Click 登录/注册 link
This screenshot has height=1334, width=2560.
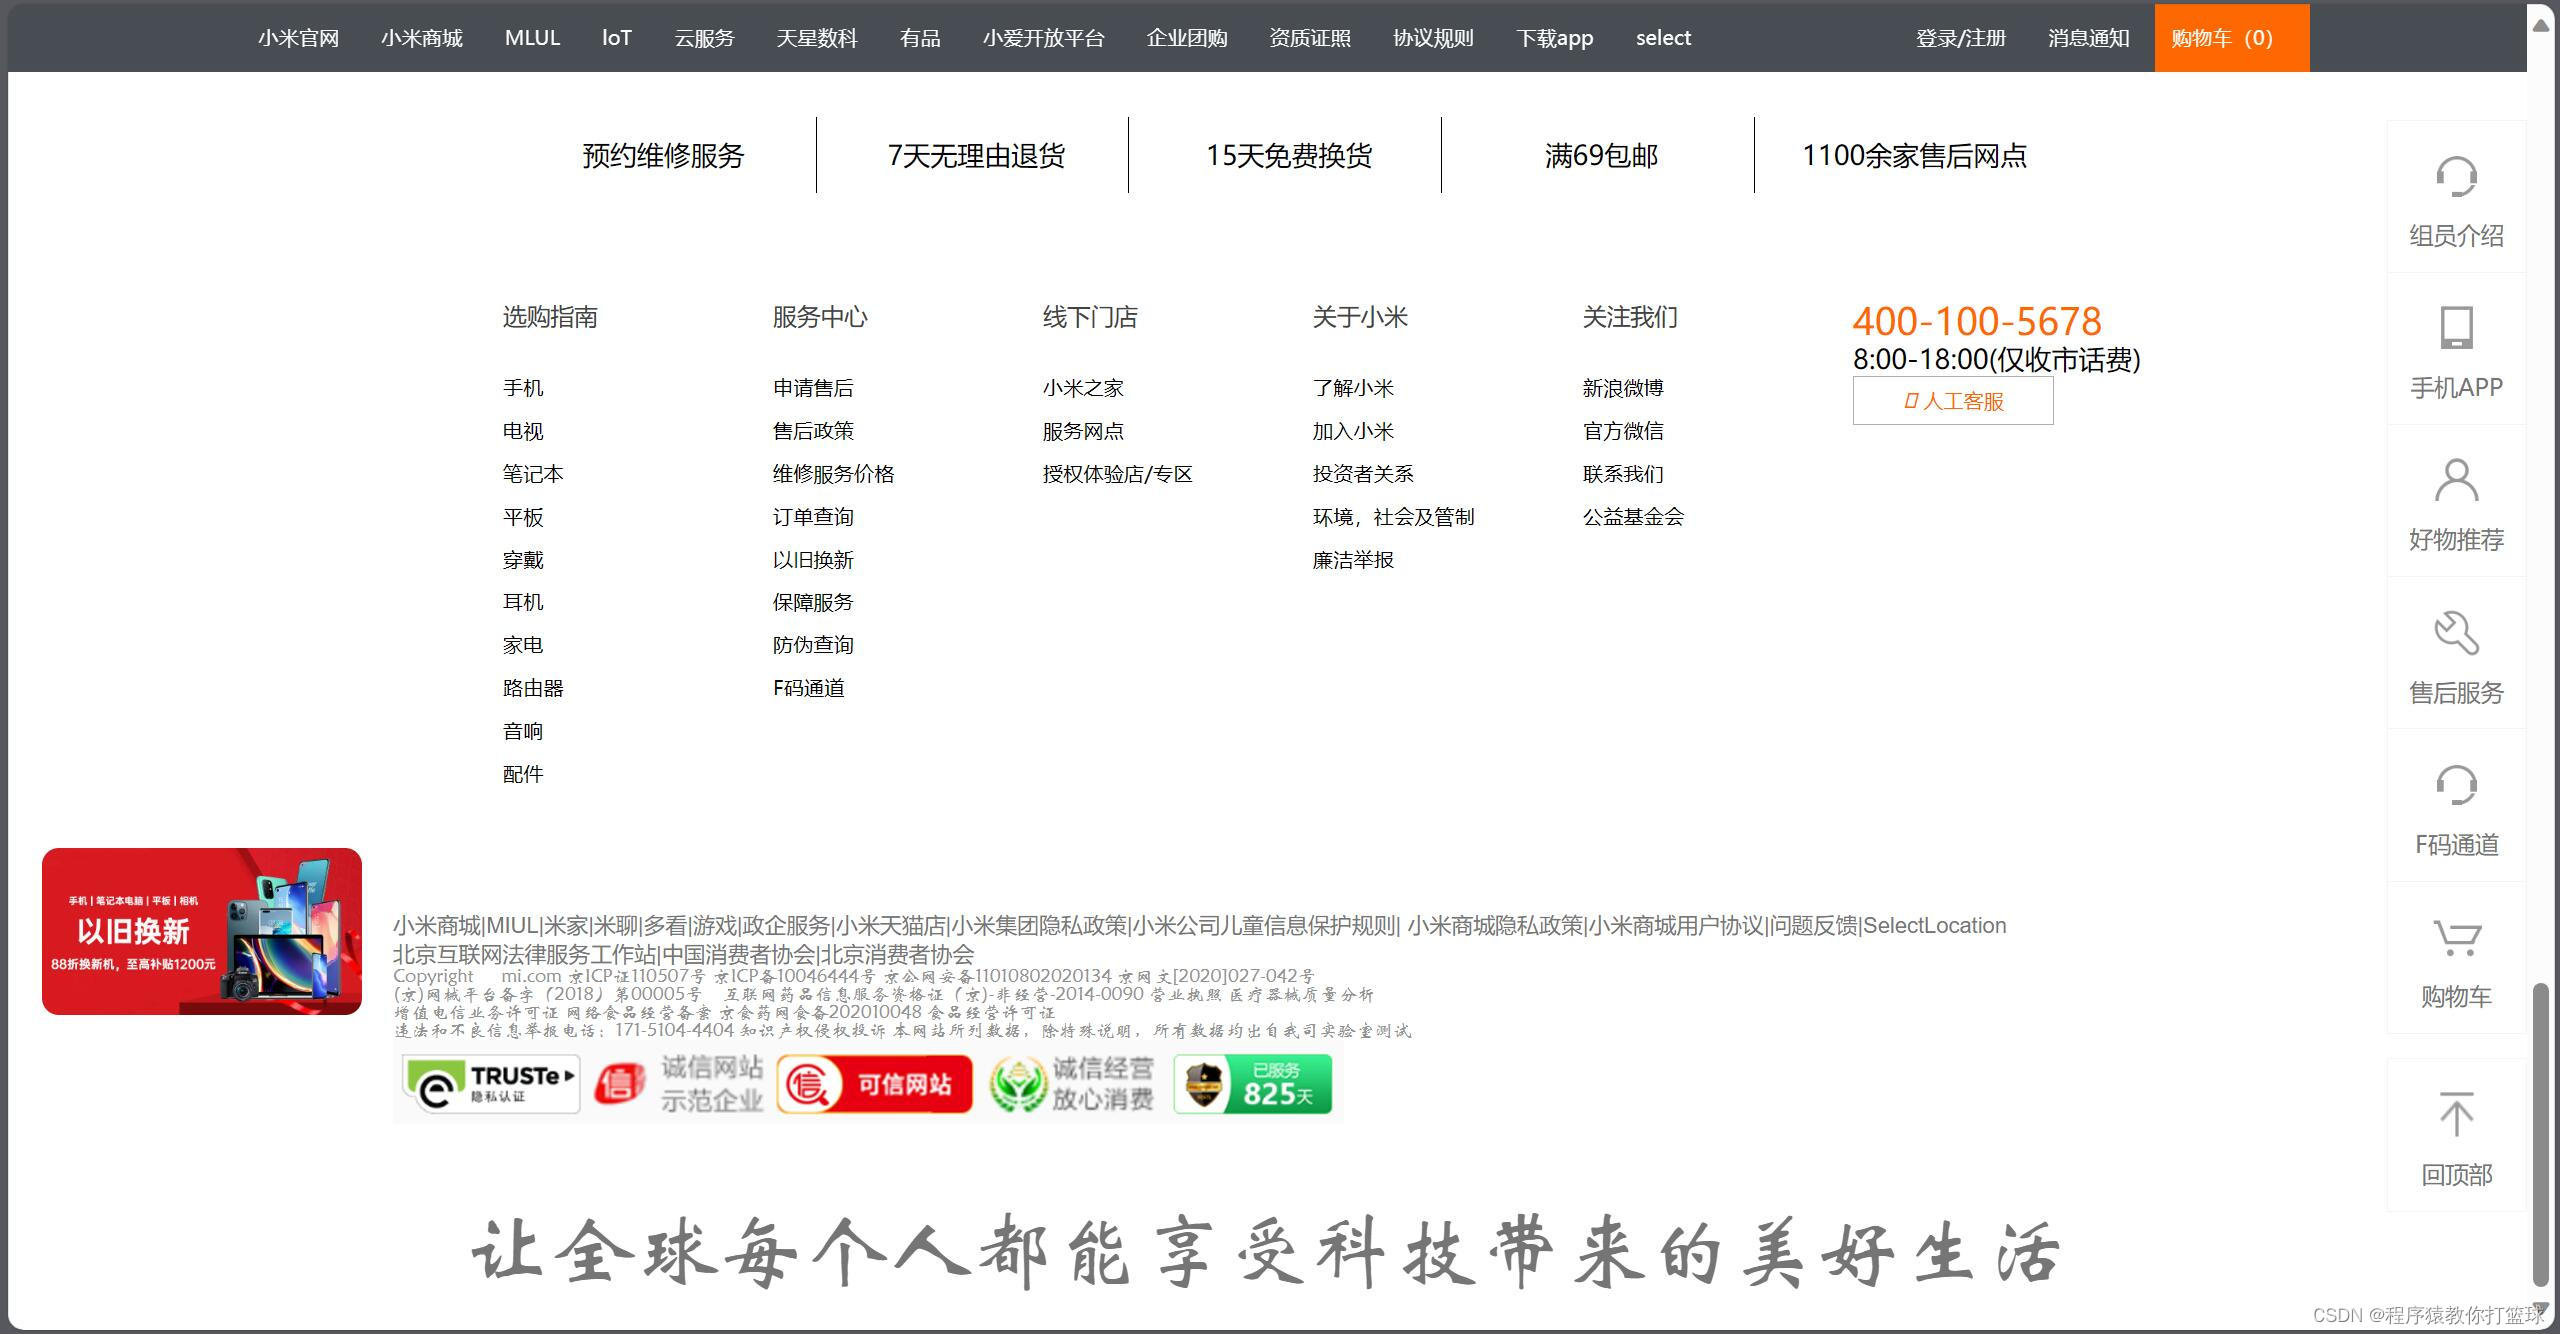(1961, 38)
